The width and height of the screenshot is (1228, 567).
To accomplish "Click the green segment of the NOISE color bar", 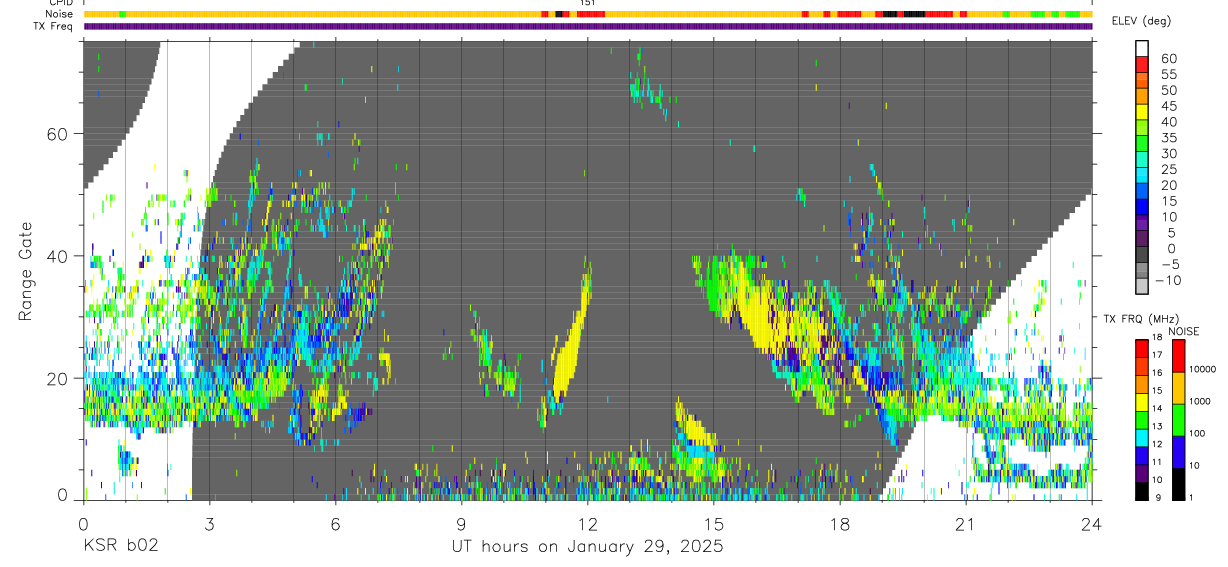I will (x=1178, y=420).
